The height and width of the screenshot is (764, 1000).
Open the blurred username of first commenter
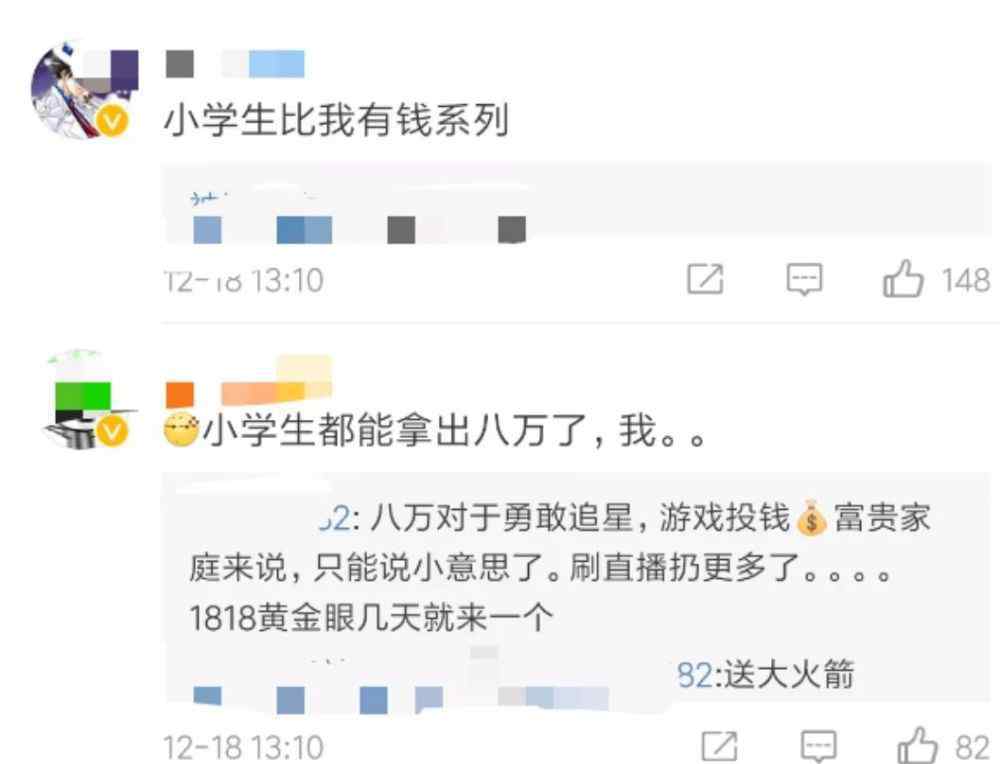235,64
